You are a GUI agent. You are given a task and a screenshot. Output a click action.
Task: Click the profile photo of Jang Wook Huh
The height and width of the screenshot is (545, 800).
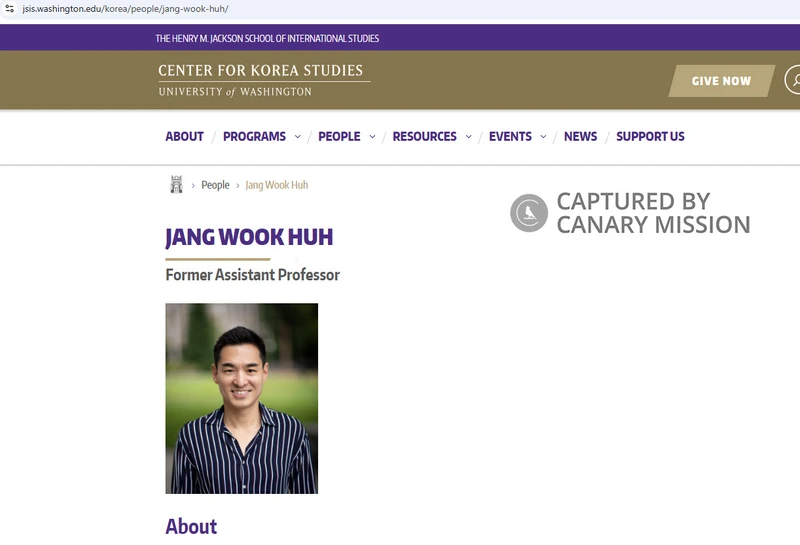point(241,398)
